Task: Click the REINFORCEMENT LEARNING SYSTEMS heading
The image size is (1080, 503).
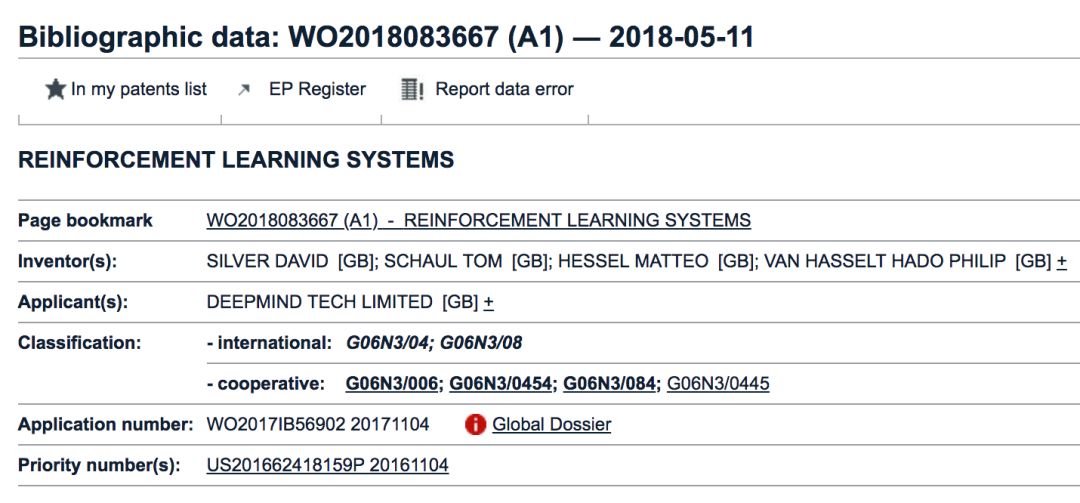Action: coord(236,159)
